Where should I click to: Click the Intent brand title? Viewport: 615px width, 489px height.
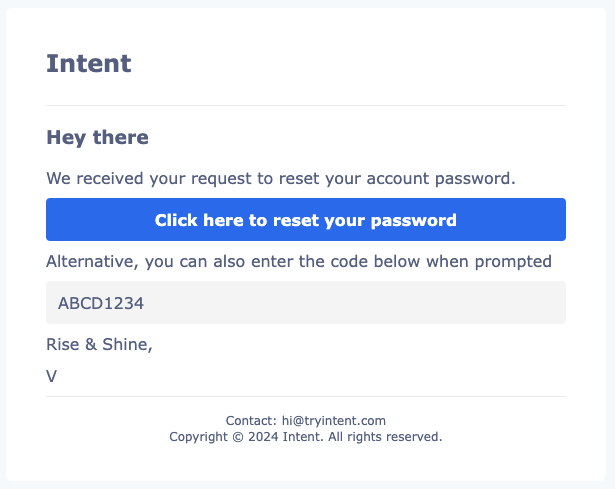[x=89, y=64]
